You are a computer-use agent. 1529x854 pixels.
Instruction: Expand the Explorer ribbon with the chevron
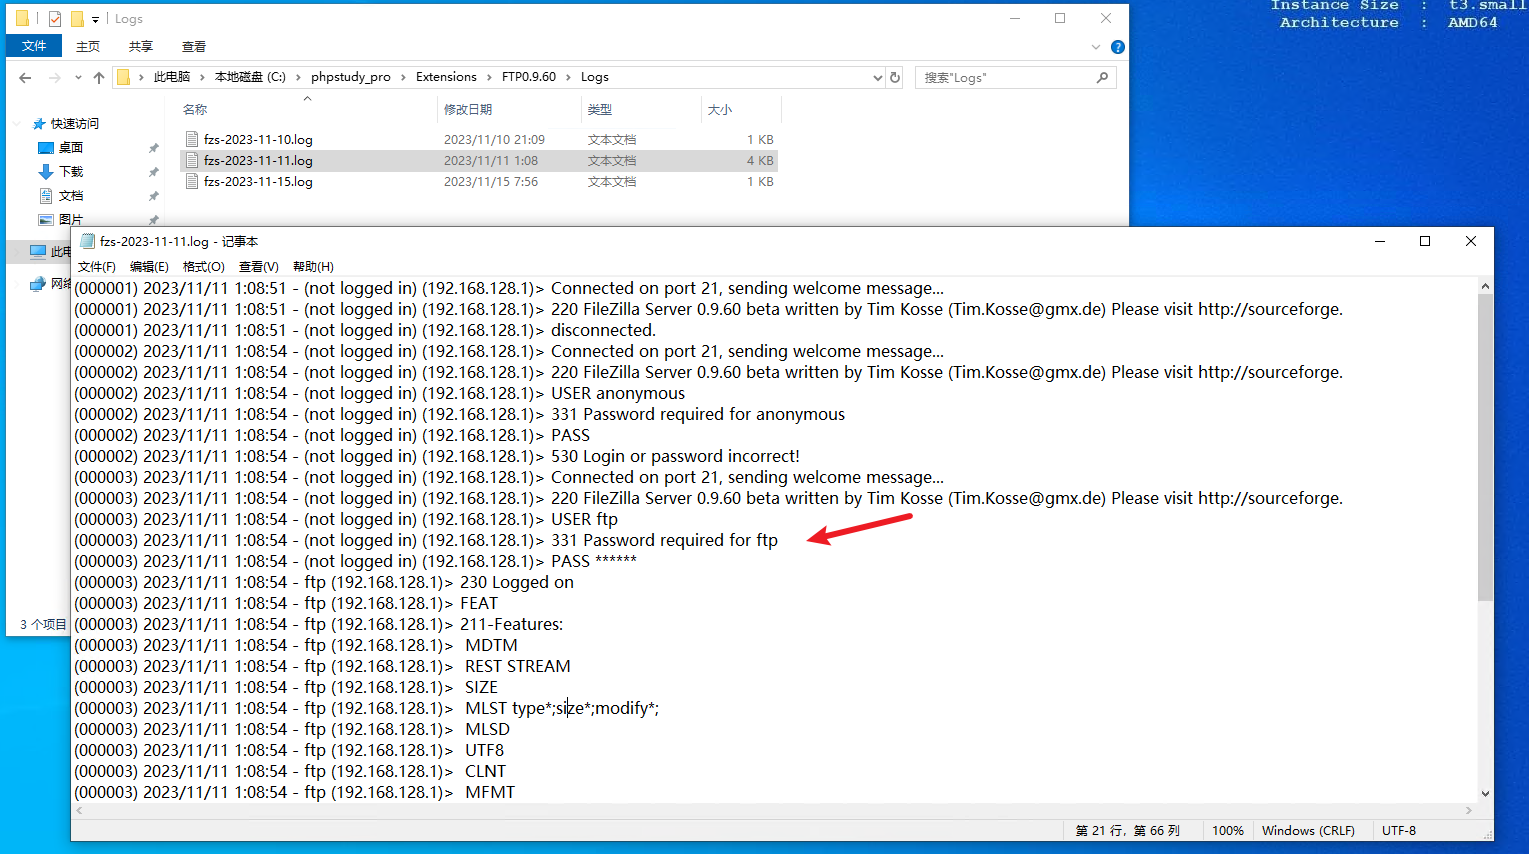click(x=1096, y=47)
